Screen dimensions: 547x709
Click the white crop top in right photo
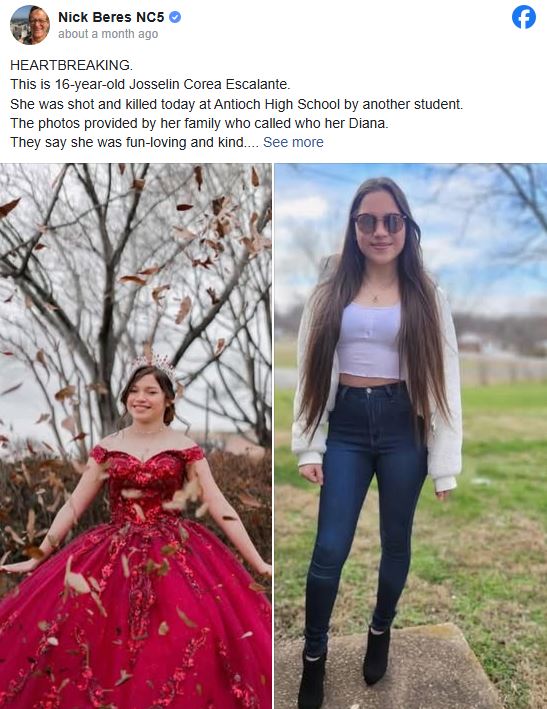370,340
